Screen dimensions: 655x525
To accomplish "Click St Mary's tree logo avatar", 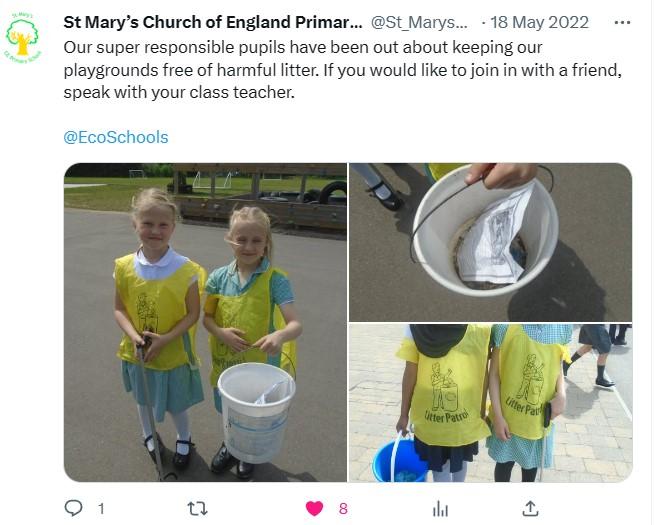I will coord(23,38).
